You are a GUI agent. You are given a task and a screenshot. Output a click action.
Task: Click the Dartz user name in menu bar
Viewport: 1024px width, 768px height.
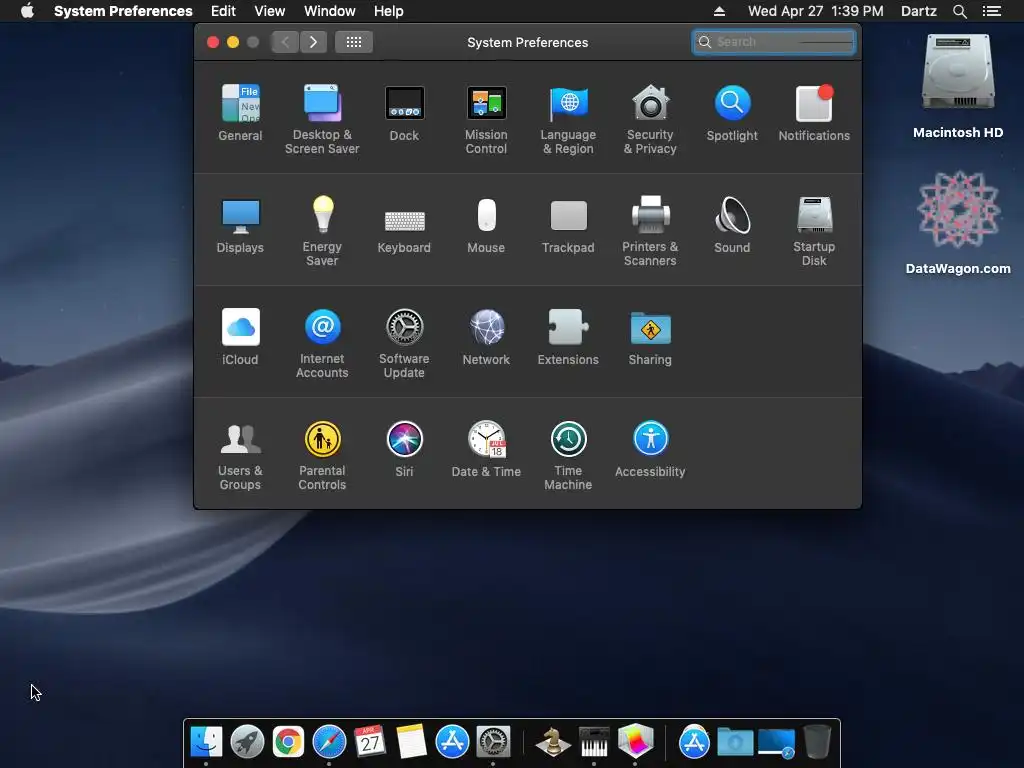pyautogui.click(x=918, y=10)
